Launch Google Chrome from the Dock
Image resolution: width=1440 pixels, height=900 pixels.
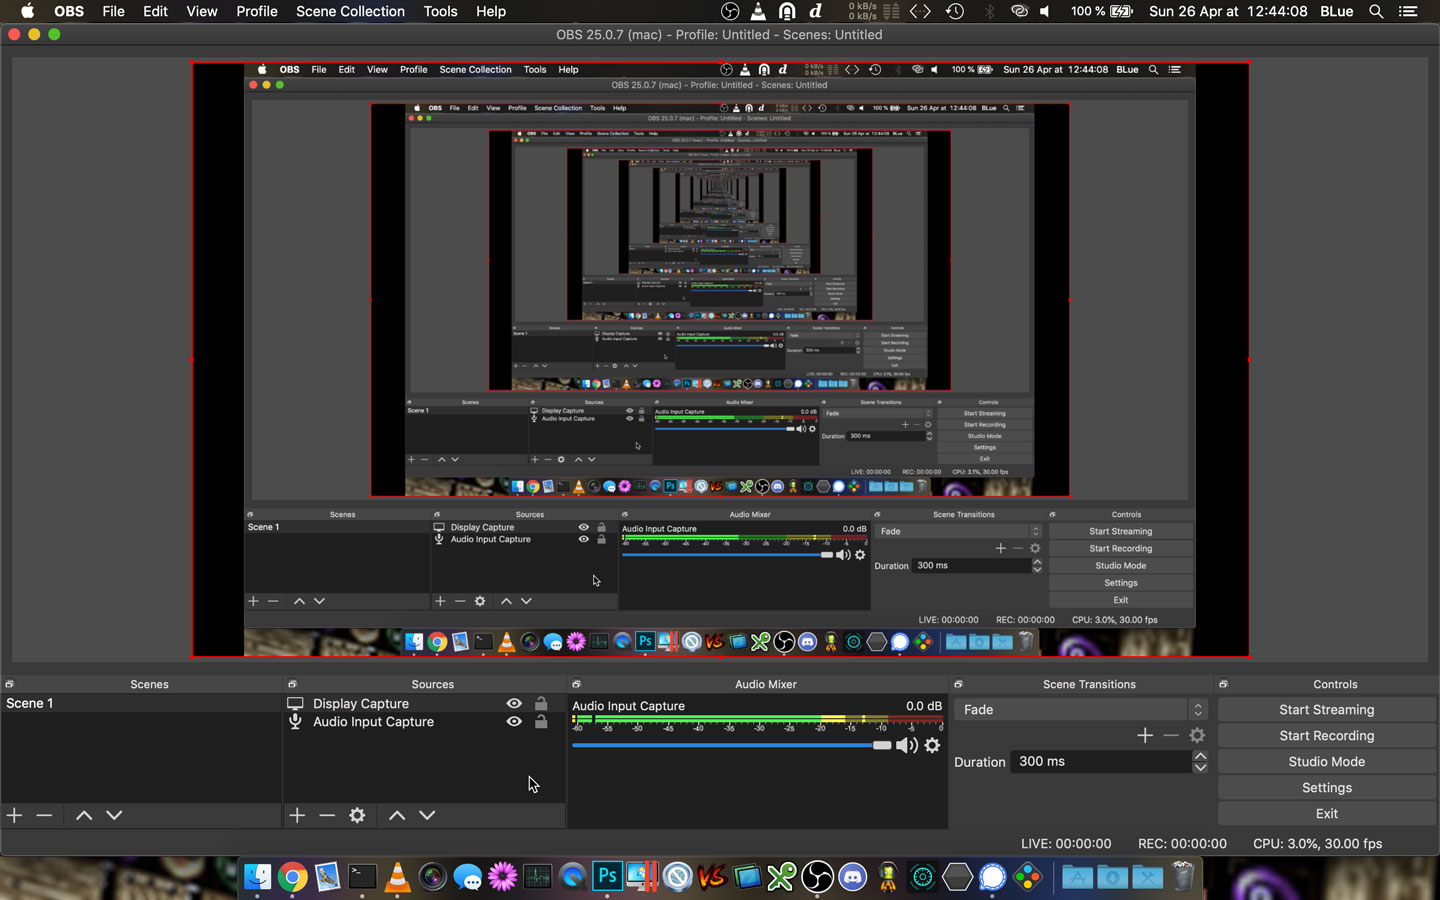pyautogui.click(x=293, y=877)
